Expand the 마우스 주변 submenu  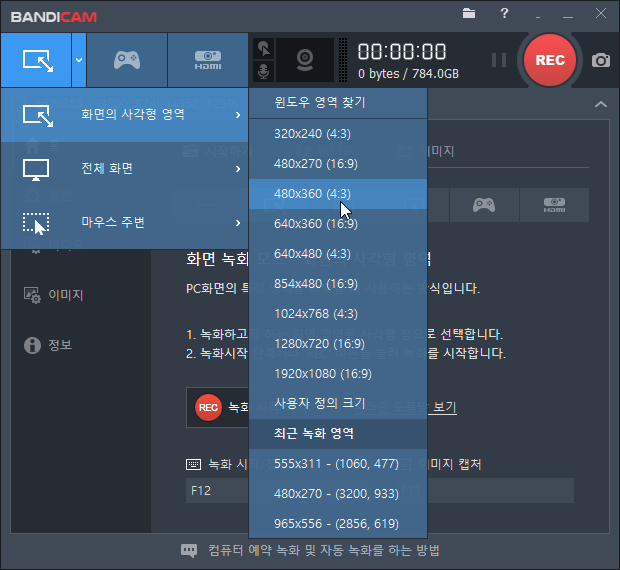tap(125, 223)
